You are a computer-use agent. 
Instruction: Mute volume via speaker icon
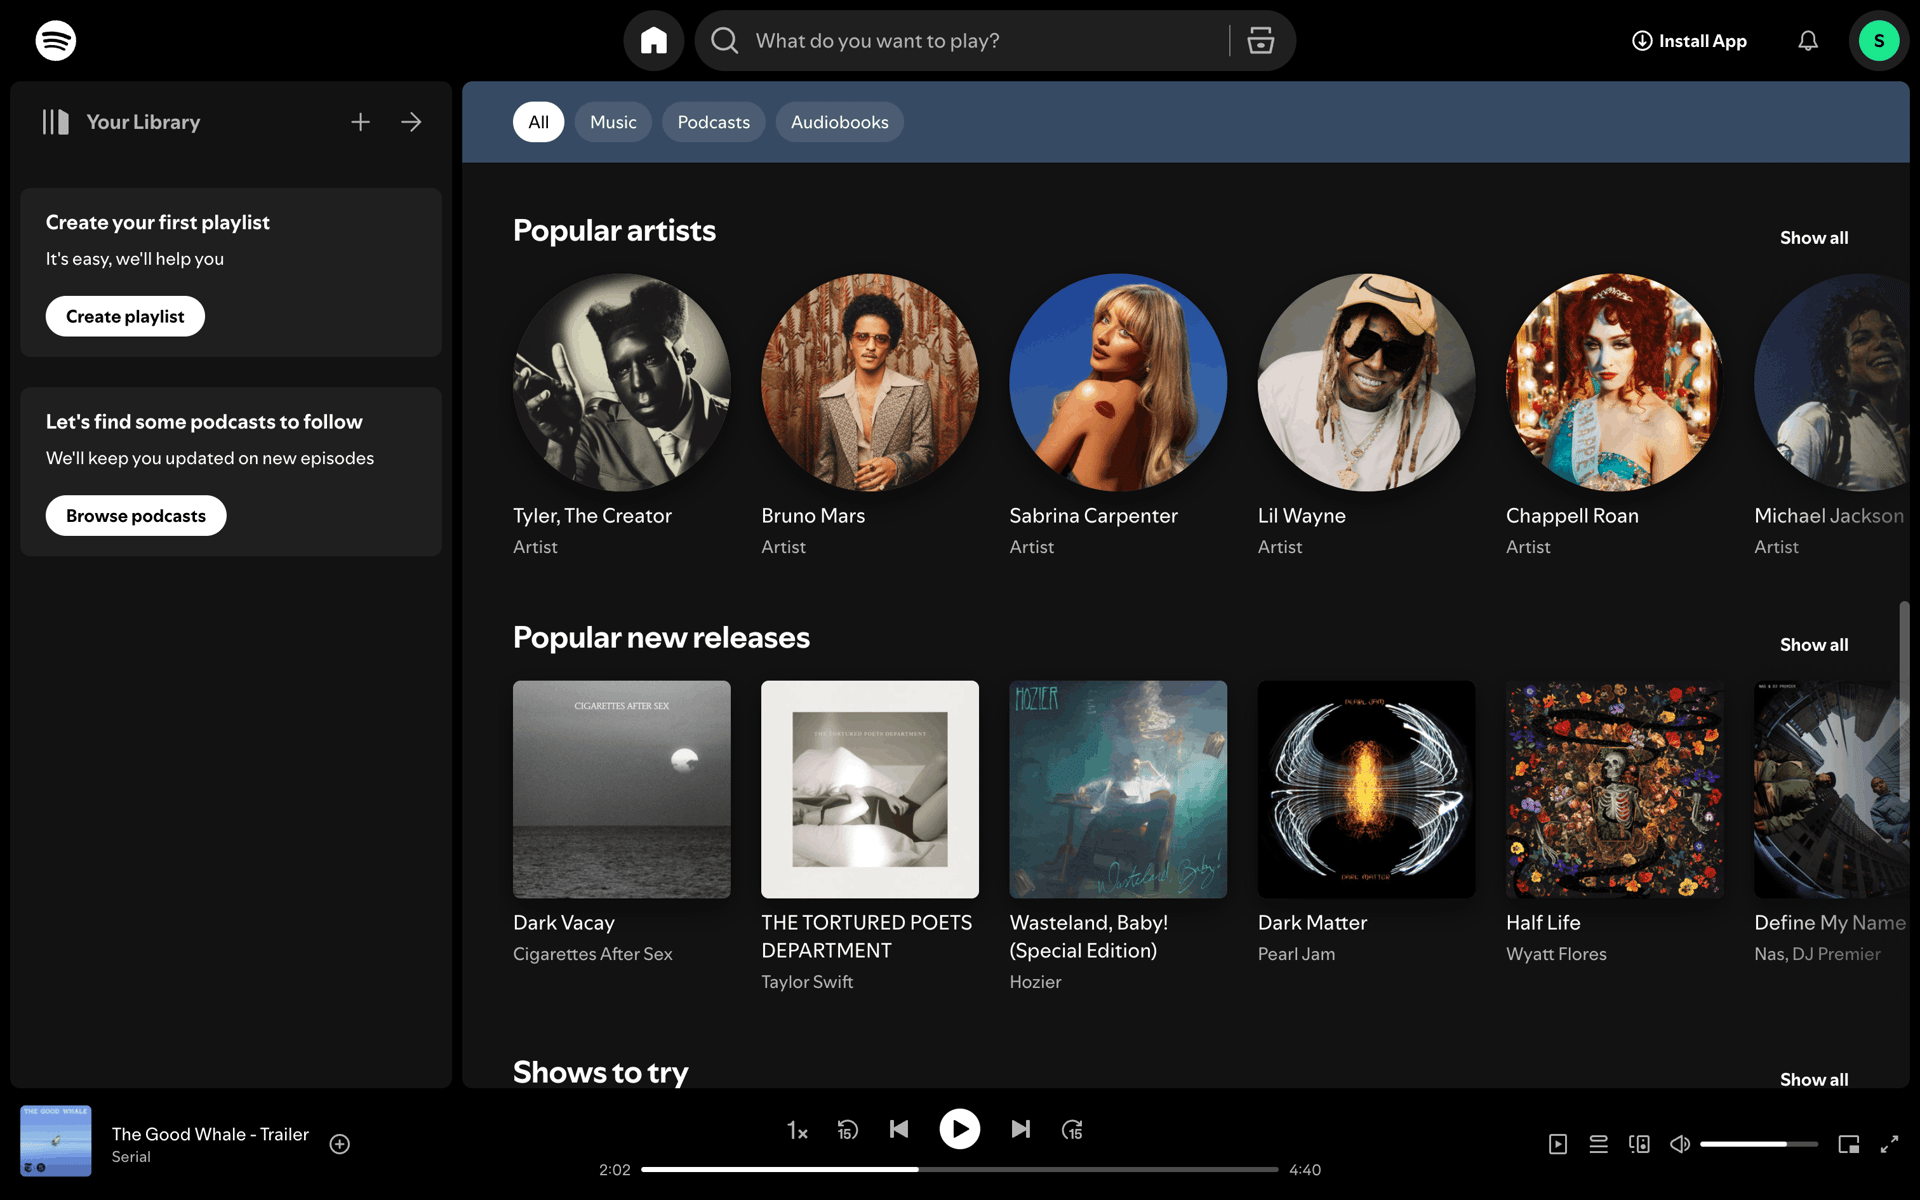tap(1680, 1144)
